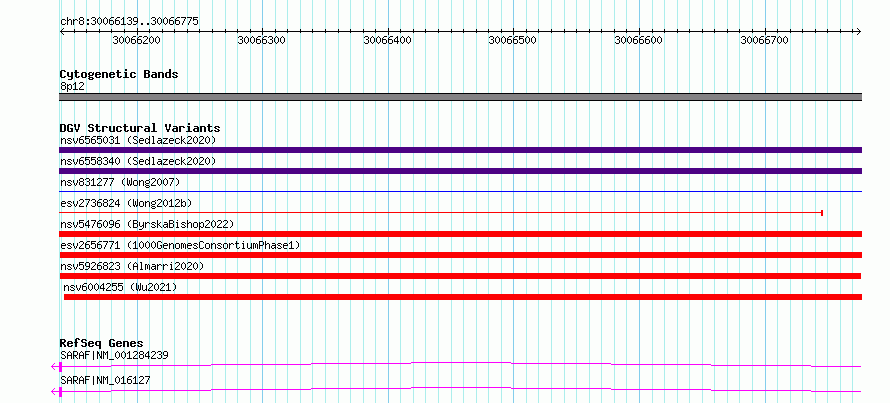
Task: Open variant nsv831277 (Wong2007) label
Action: point(120,182)
